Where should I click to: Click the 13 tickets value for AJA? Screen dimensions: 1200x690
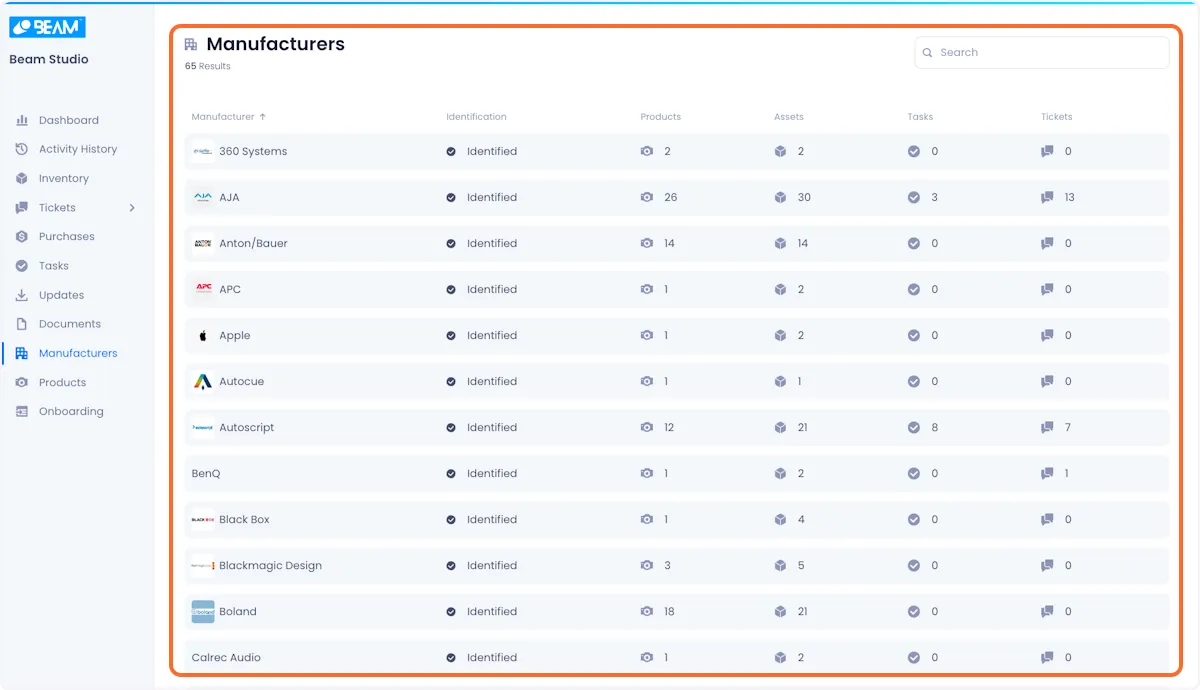point(1069,197)
